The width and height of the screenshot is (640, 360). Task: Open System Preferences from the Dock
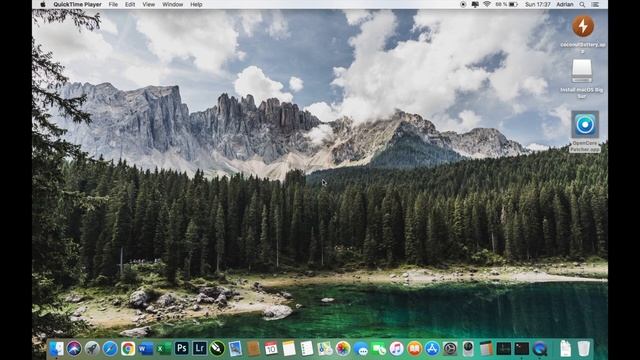(x=450, y=349)
